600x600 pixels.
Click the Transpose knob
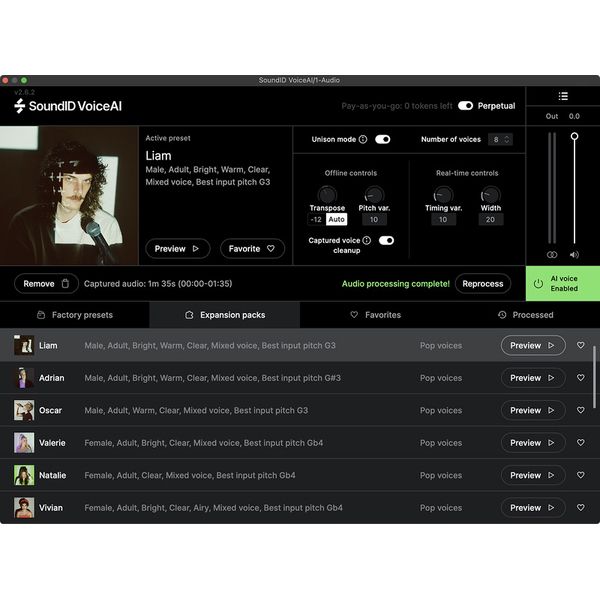coord(327,195)
